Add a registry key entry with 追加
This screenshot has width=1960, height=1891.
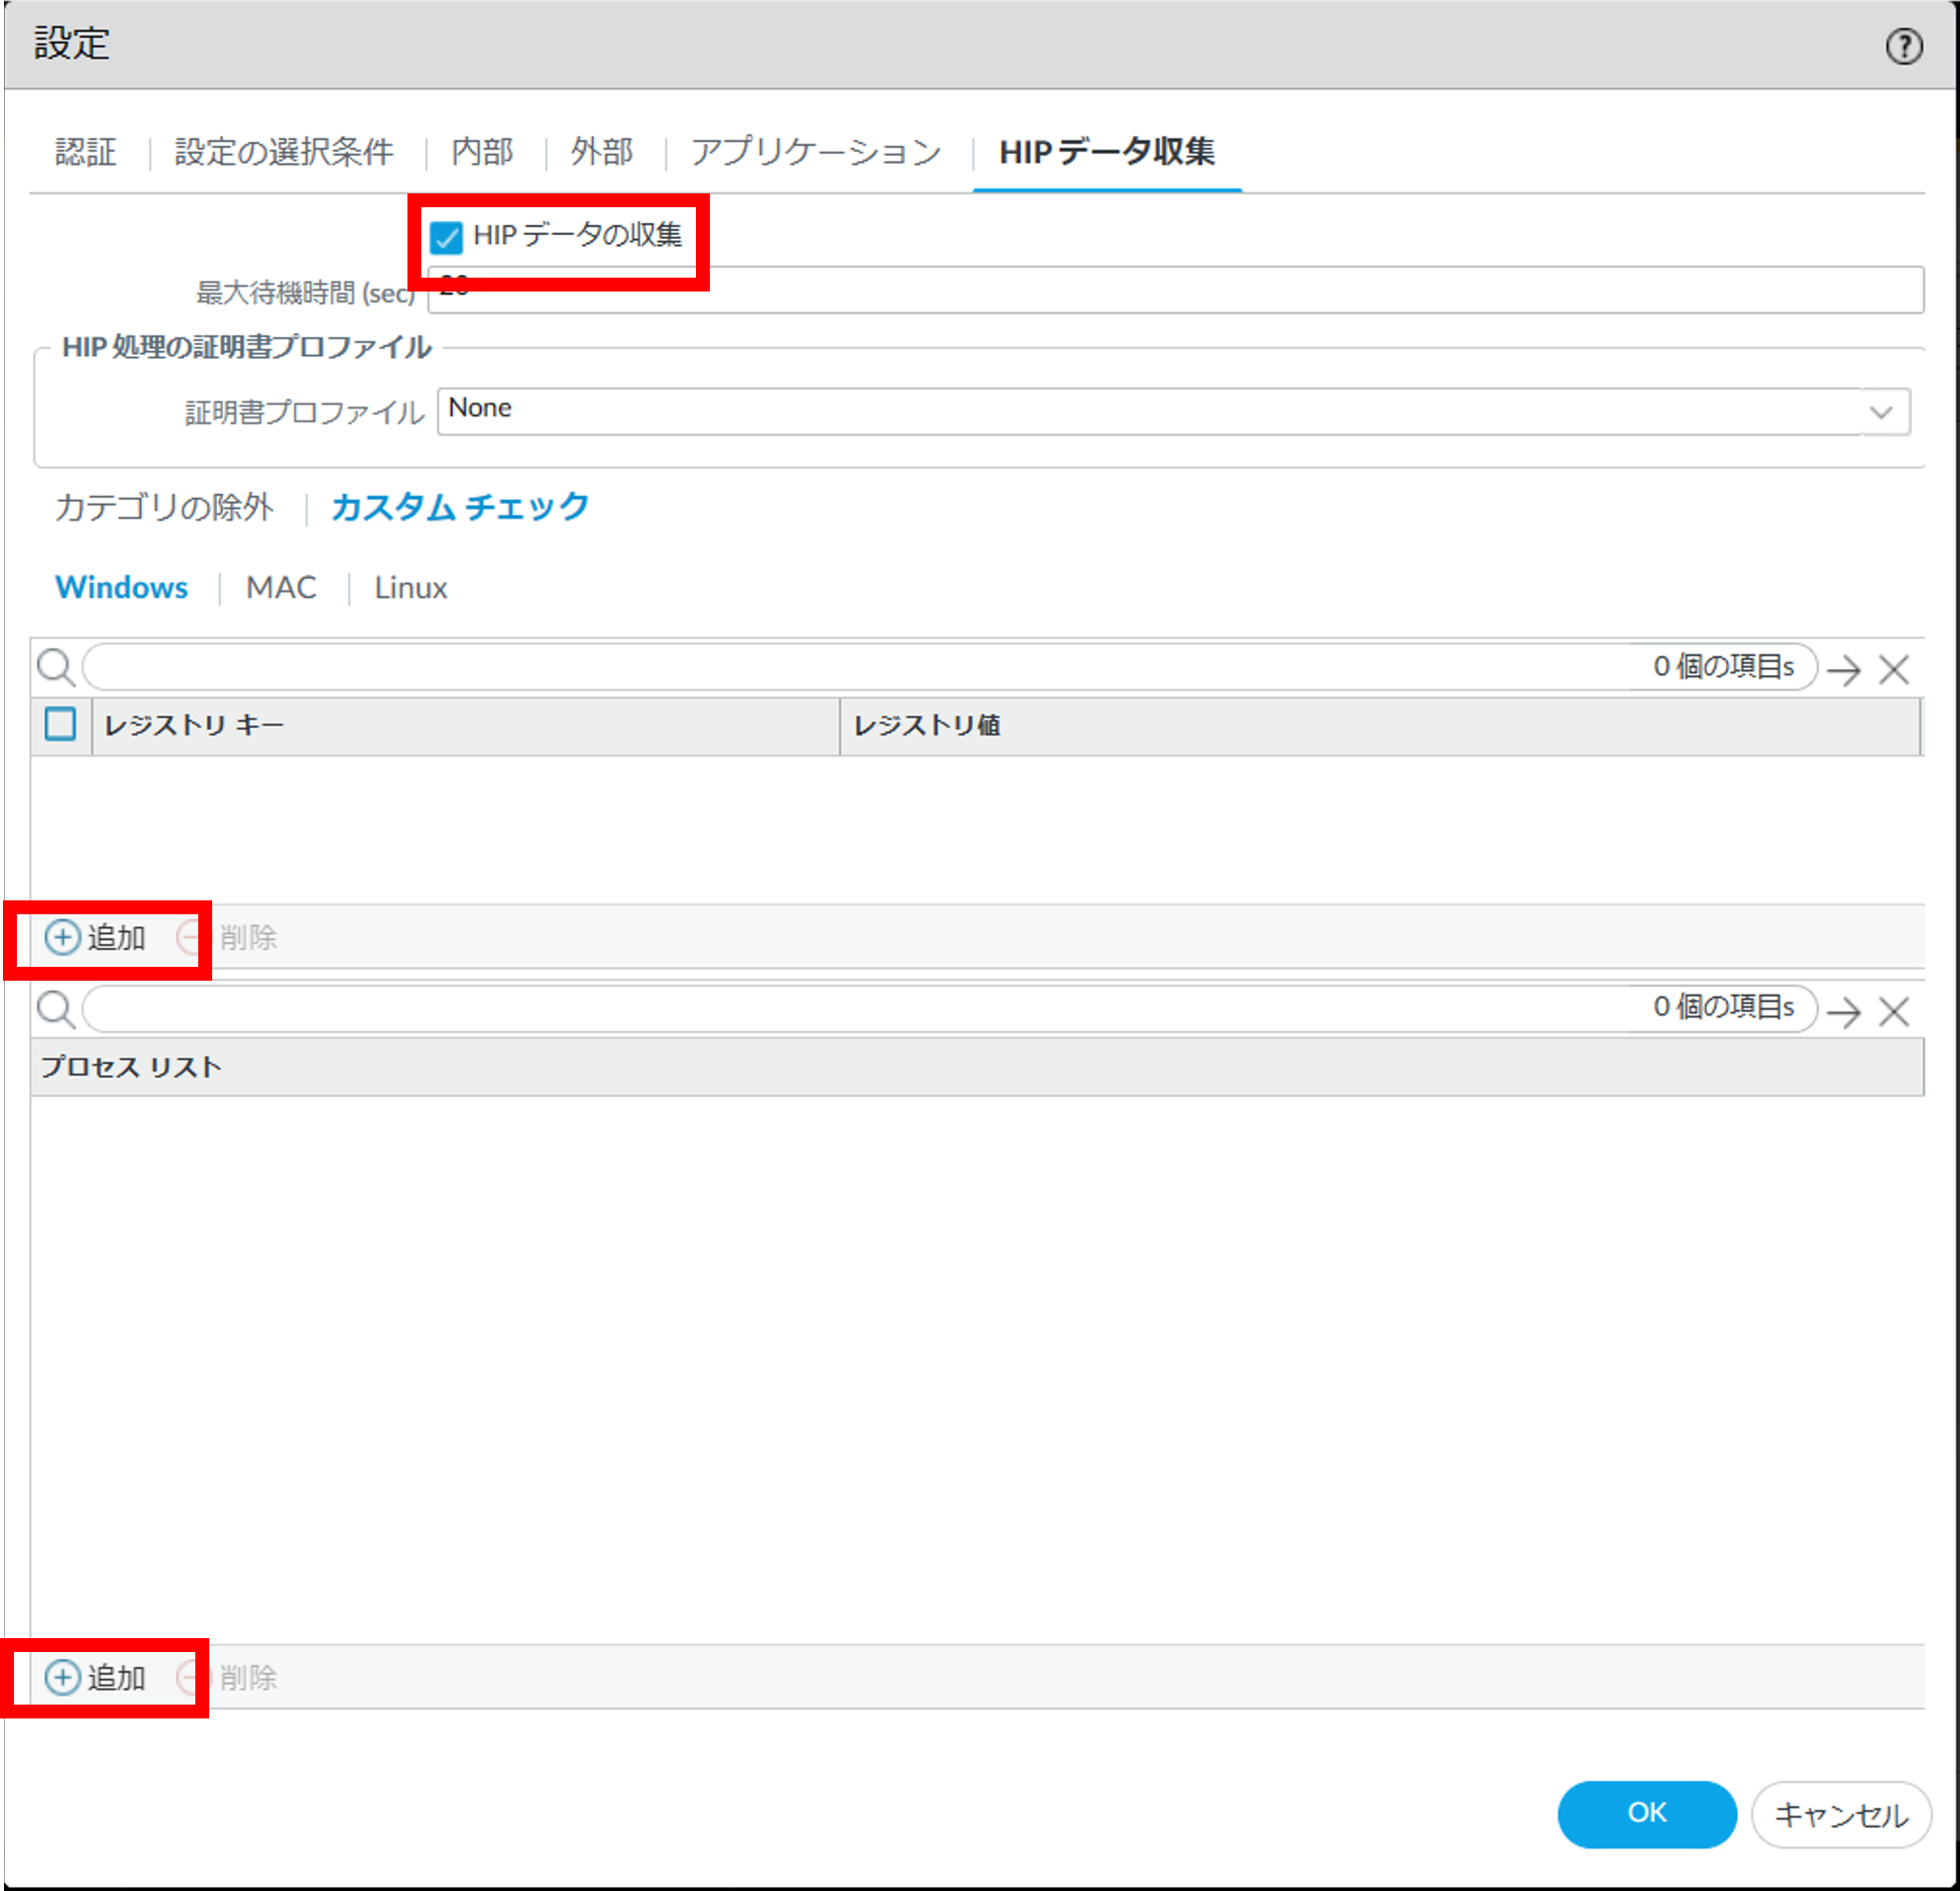pyautogui.click(x=96, y=937)
